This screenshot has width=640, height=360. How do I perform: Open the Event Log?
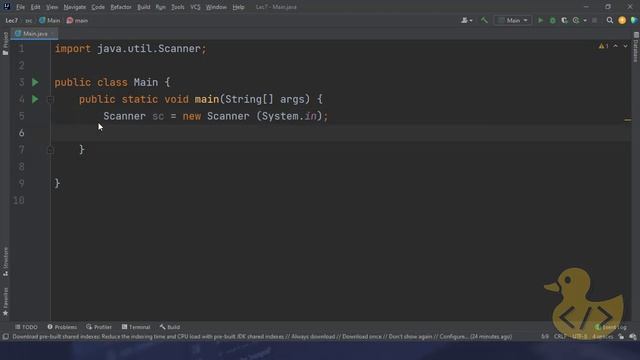[x=611, y=327]
